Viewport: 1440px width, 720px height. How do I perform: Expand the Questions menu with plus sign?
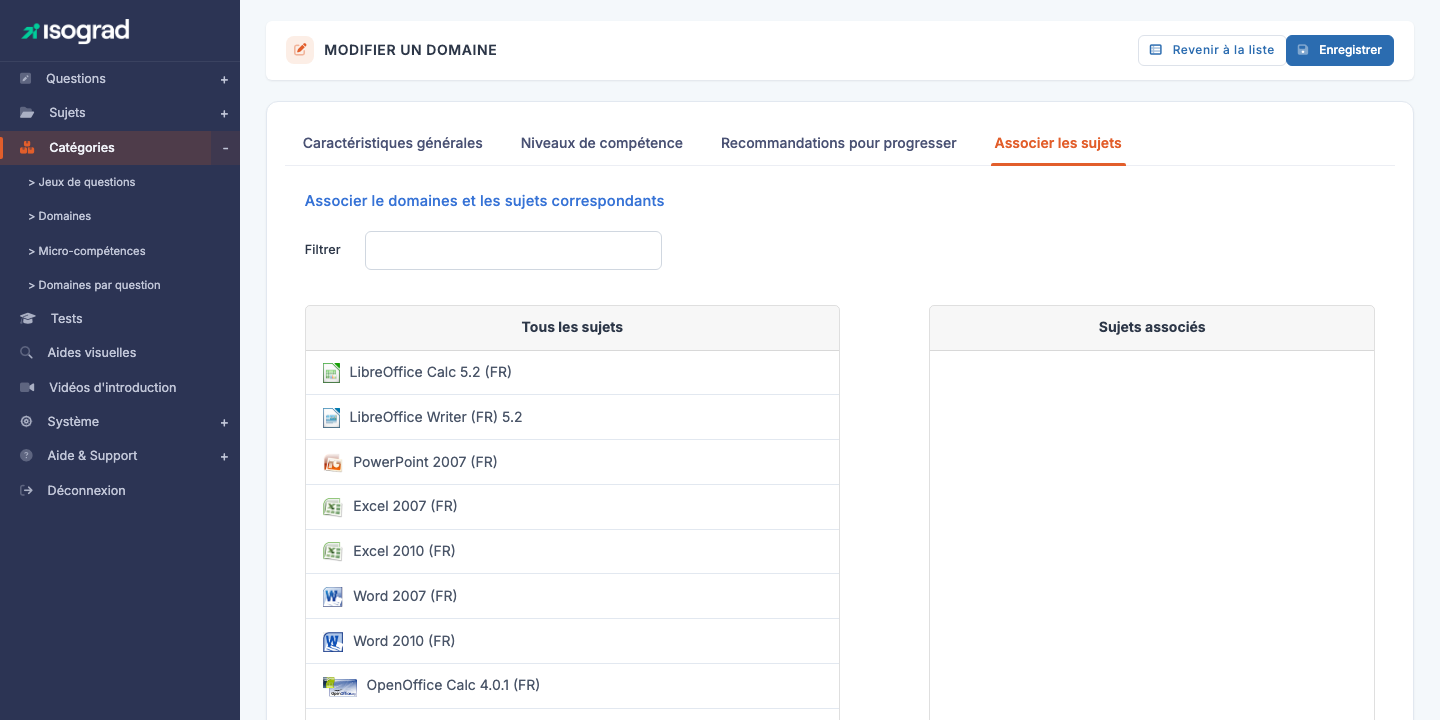(x=224, y=80)
